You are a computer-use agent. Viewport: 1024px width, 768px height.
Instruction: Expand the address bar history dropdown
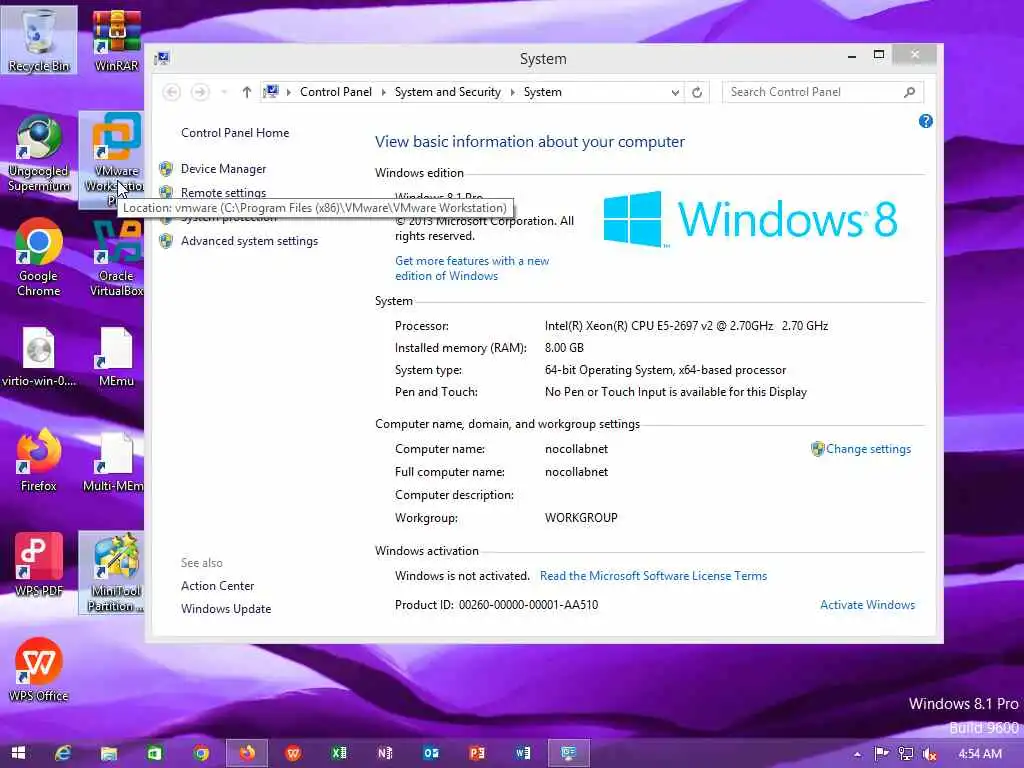[x=675, y=92]
